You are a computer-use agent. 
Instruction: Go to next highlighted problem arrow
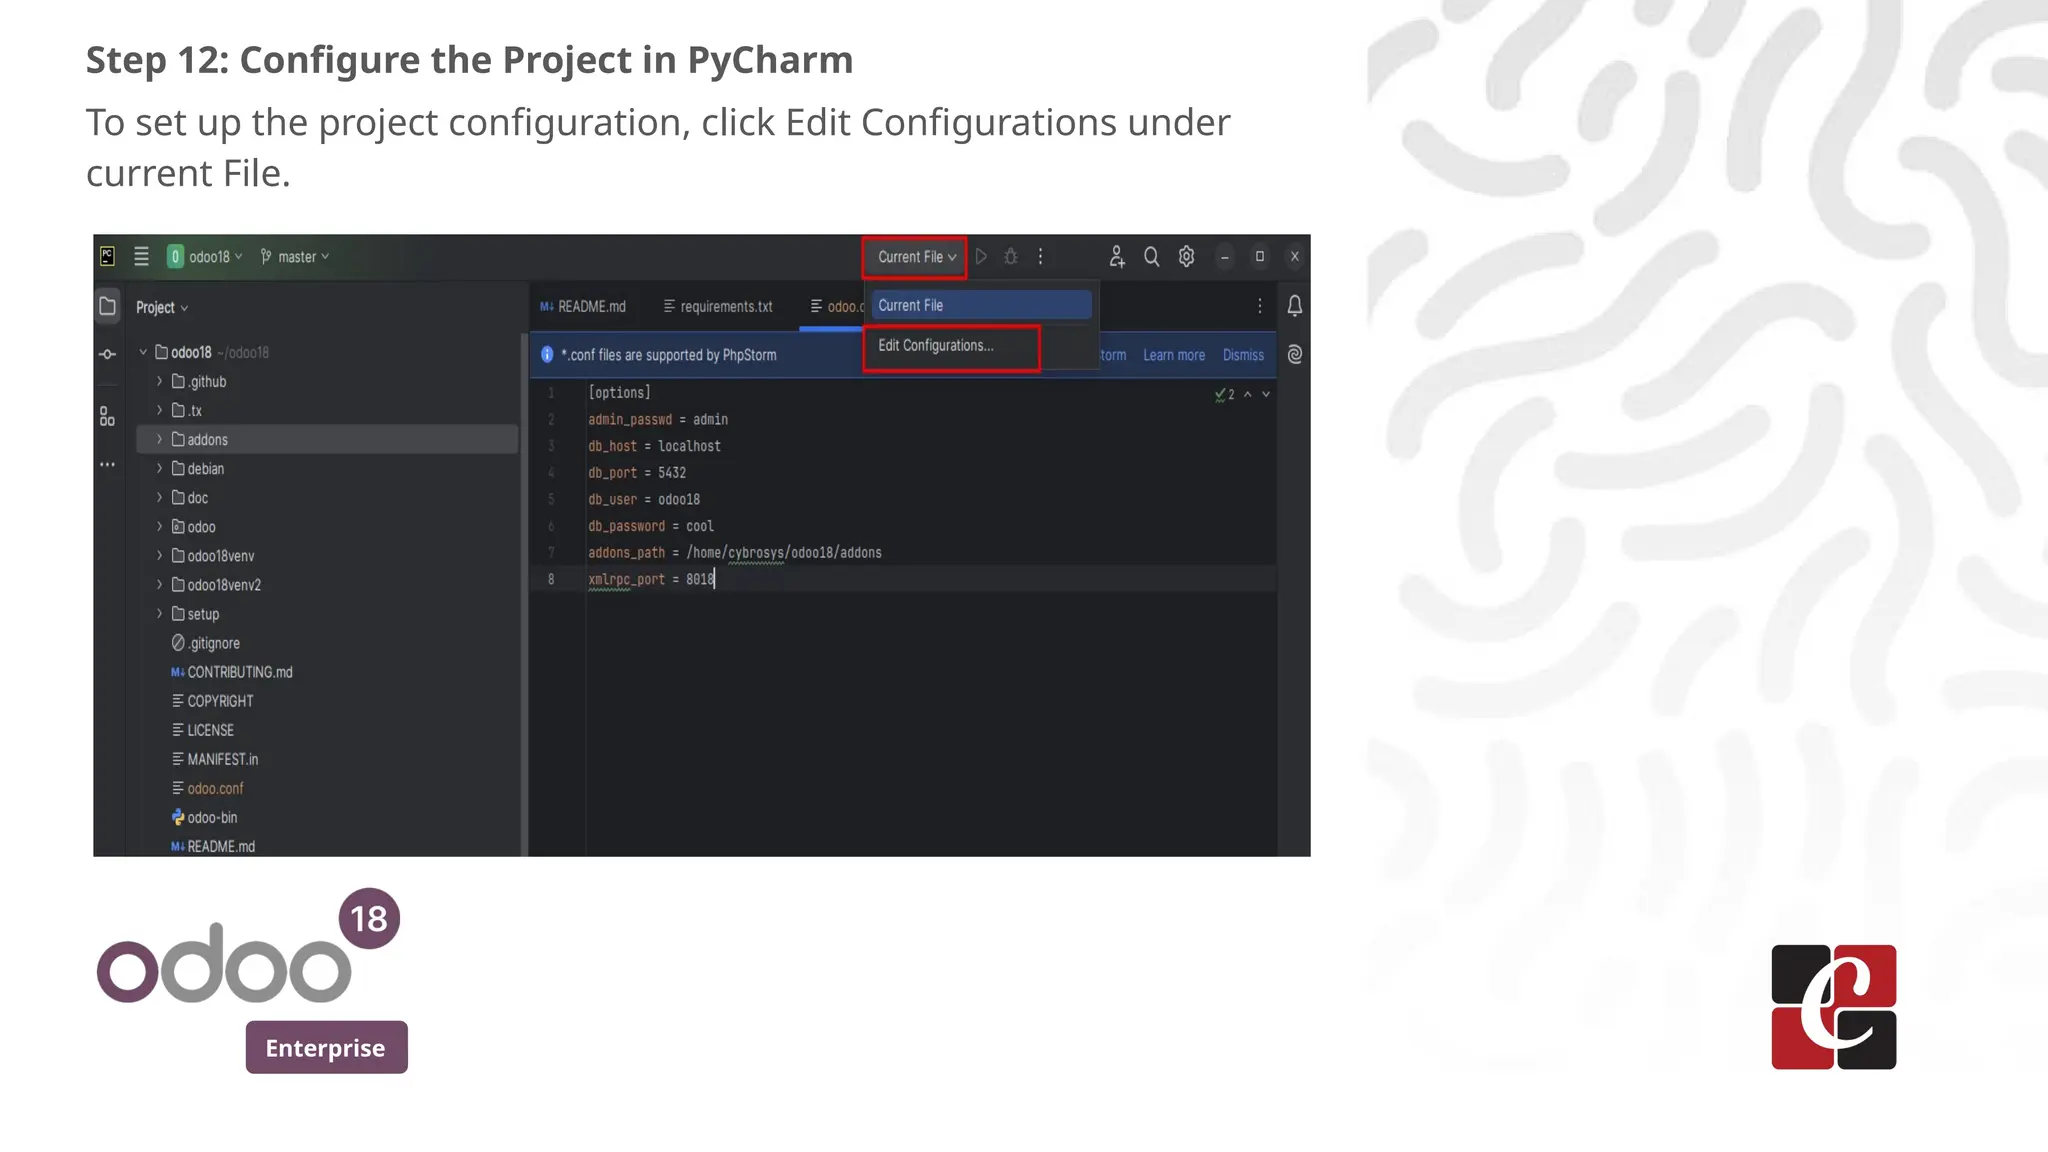(1266, 394)
